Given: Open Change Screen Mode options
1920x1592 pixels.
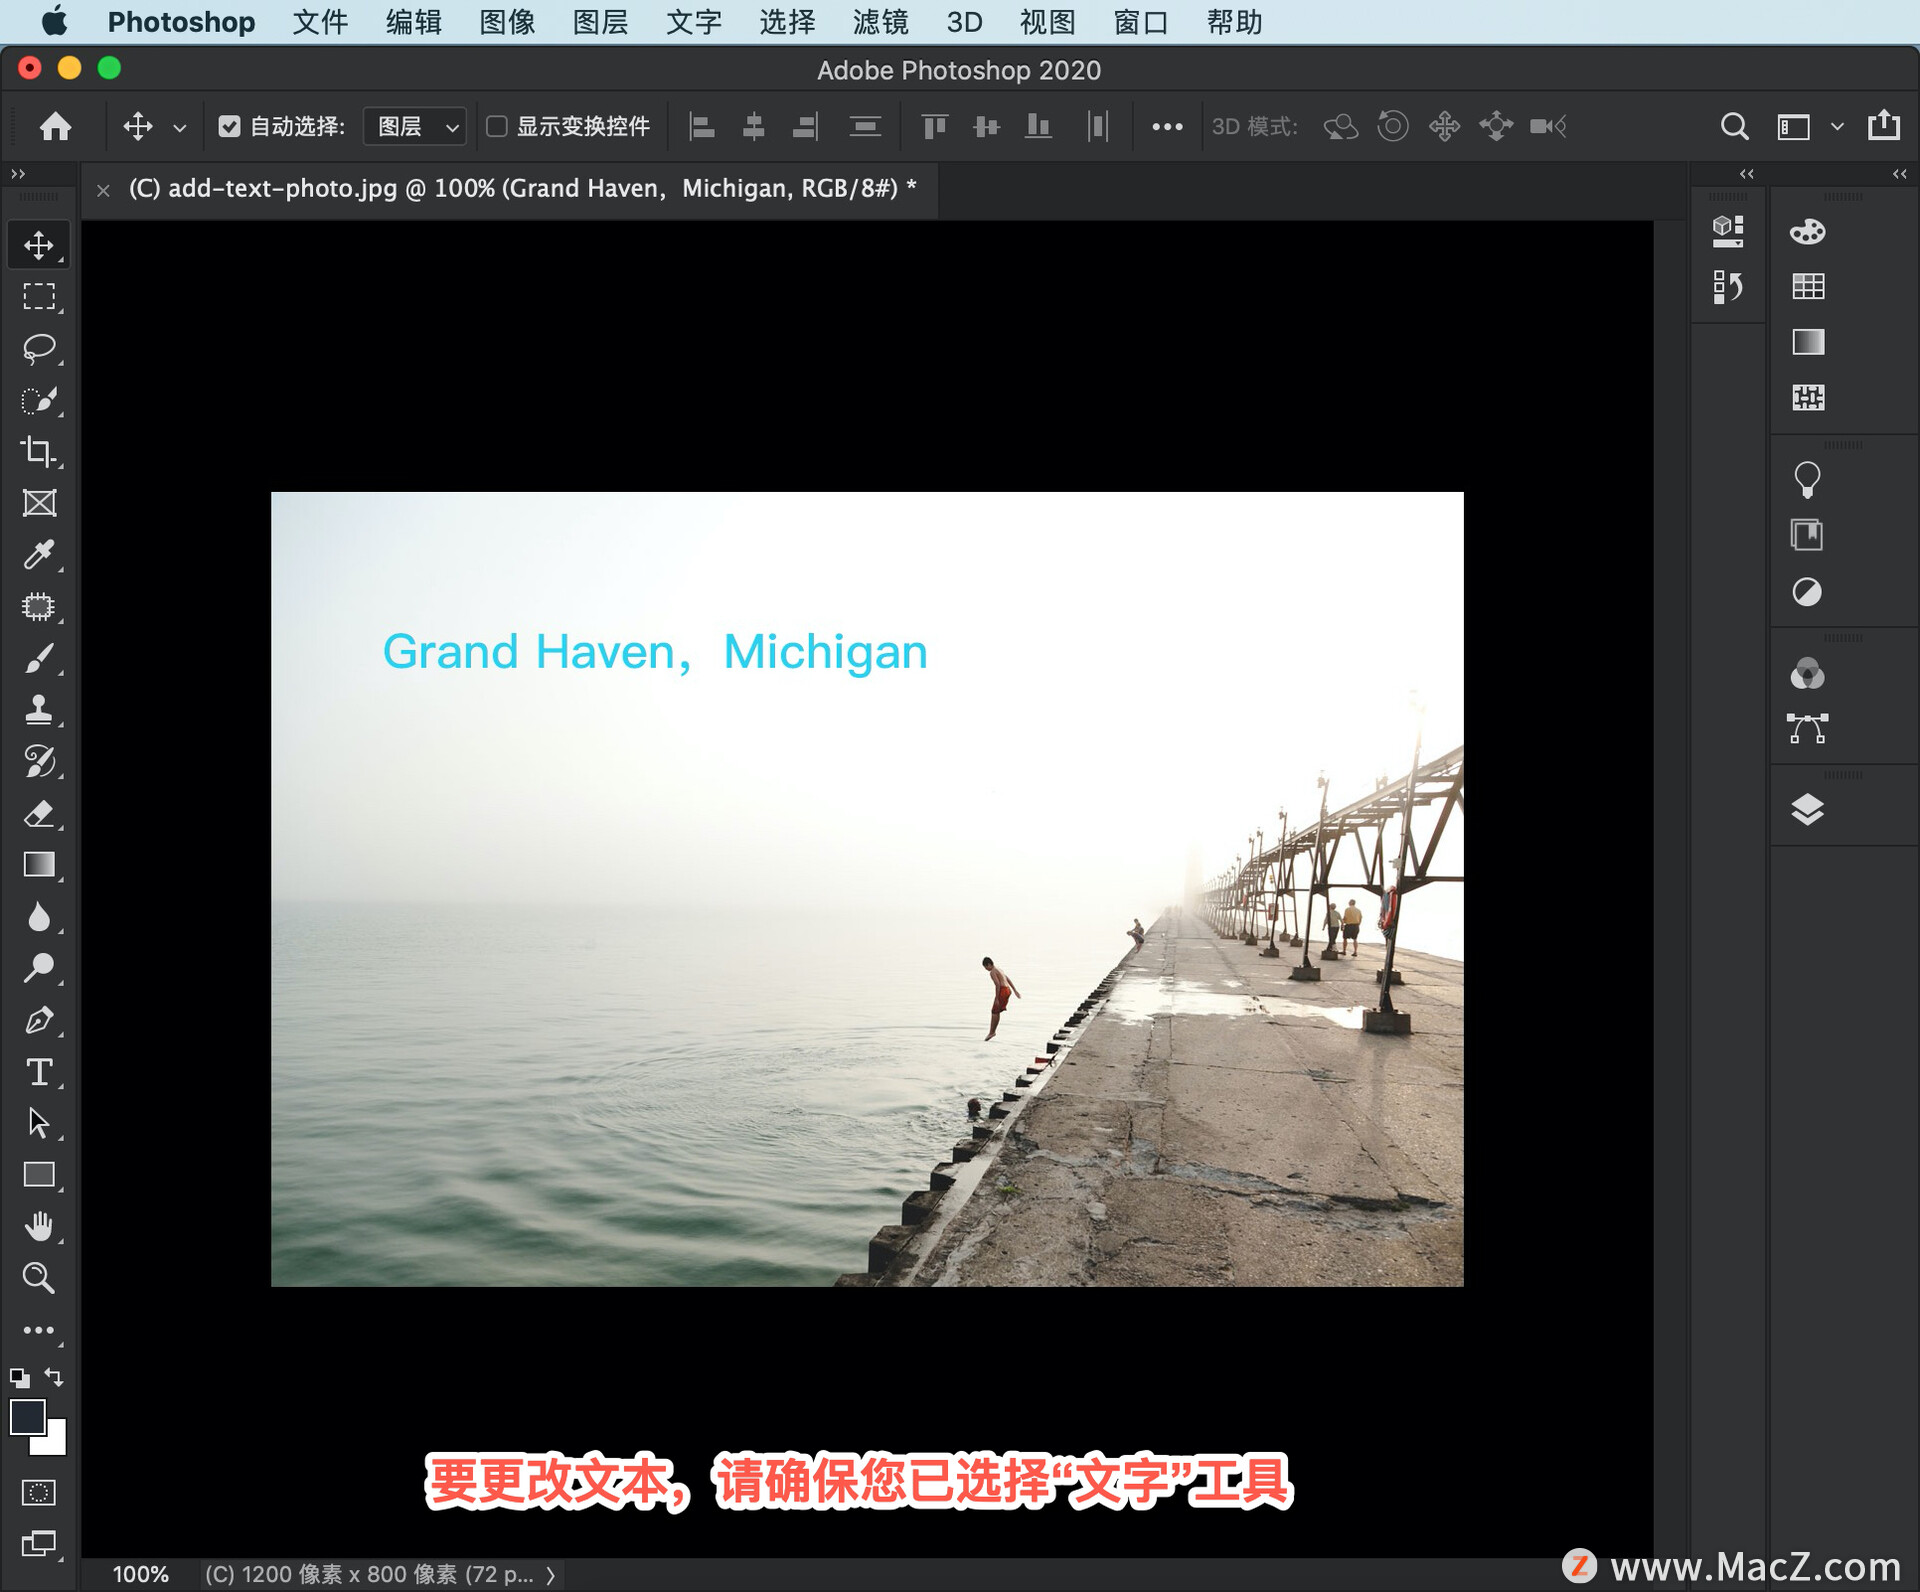Looking at the screenshot, I should (39, 1544).
